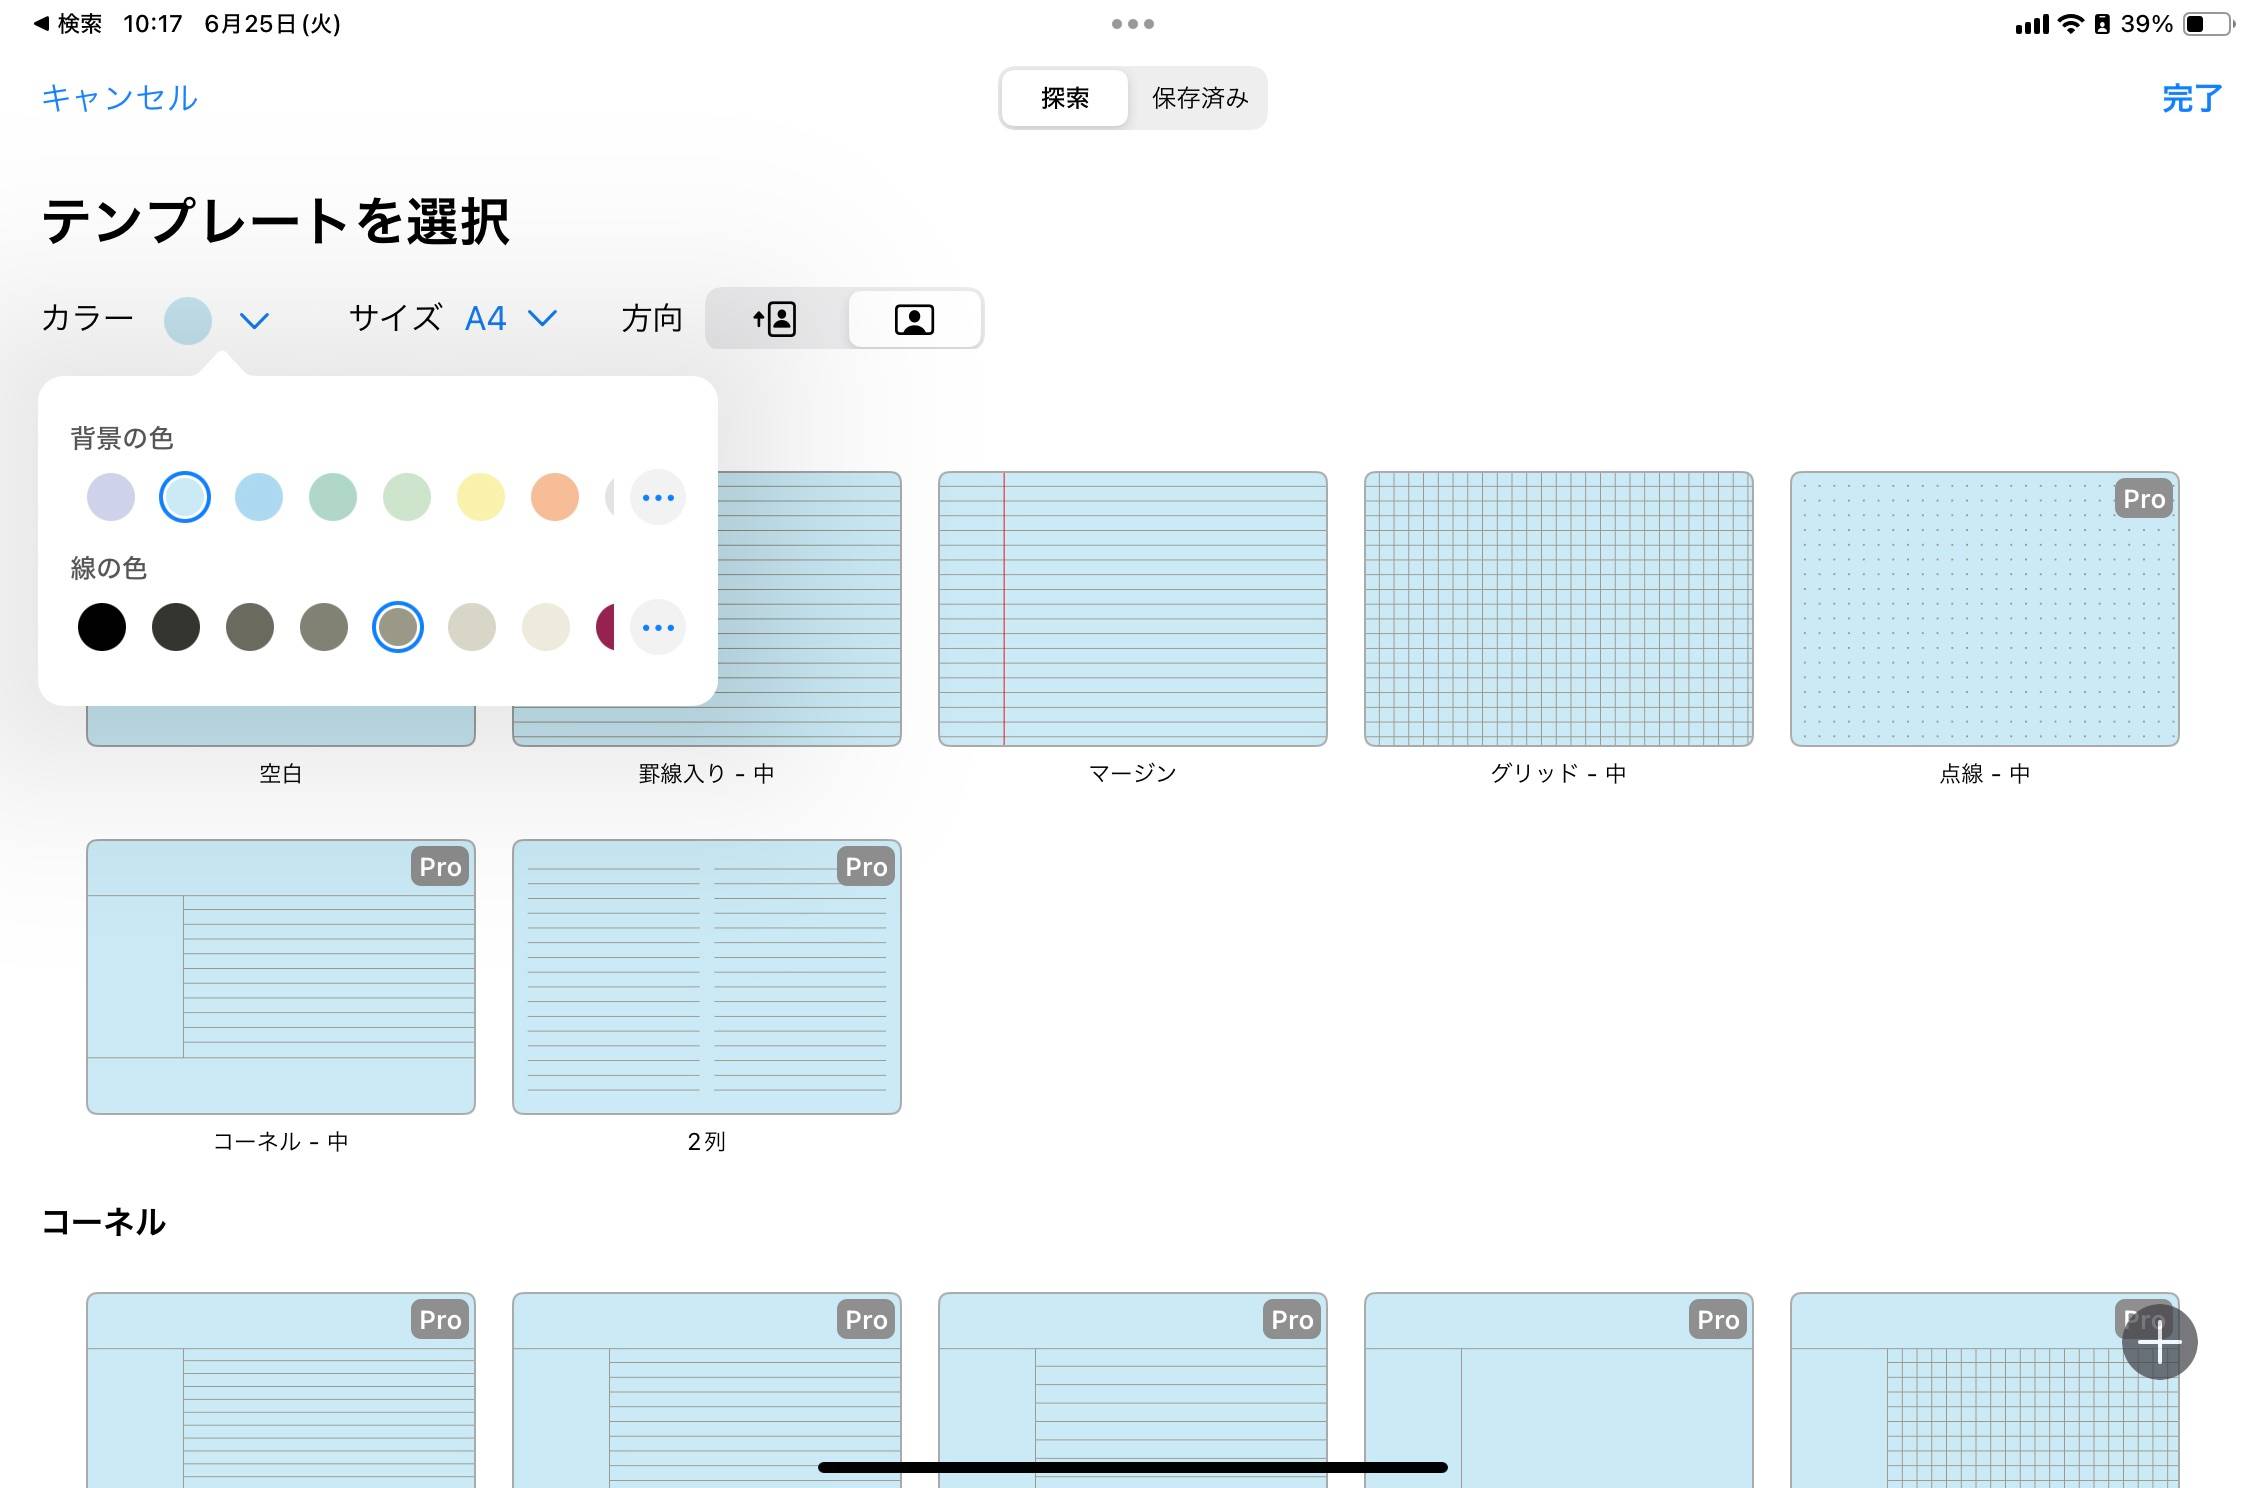
Task: Select コーネル - 中 template thumbnail
Action: [x=281, y=977]
